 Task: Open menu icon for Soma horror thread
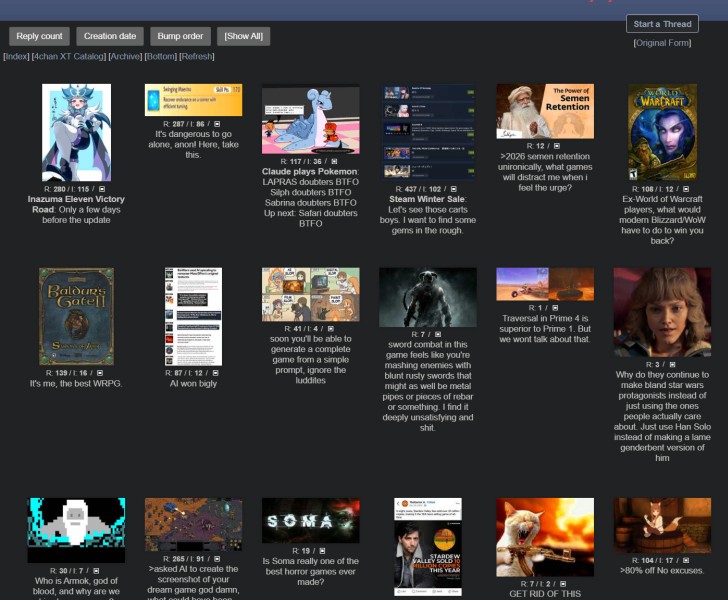tap(322, 551)
